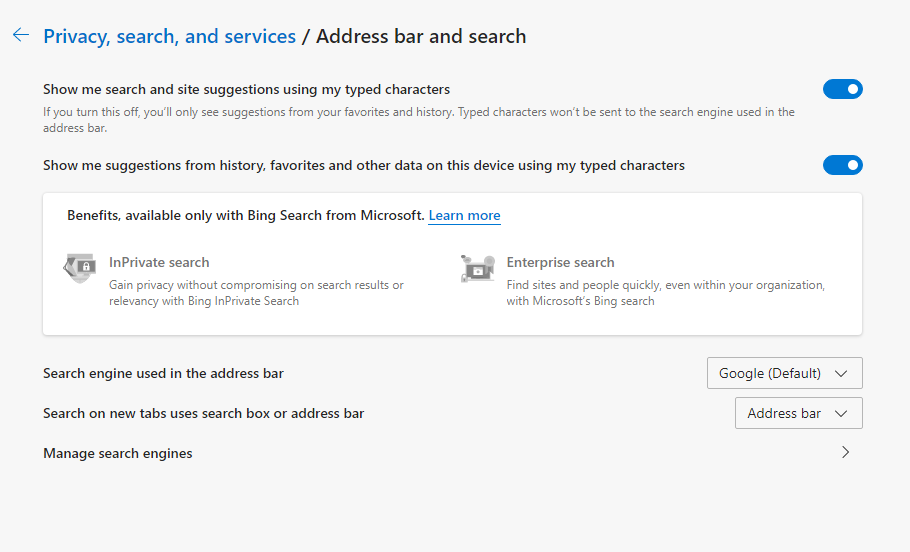Click the InPrivate search description text
The image size is (910, 552).
point(256,293)
